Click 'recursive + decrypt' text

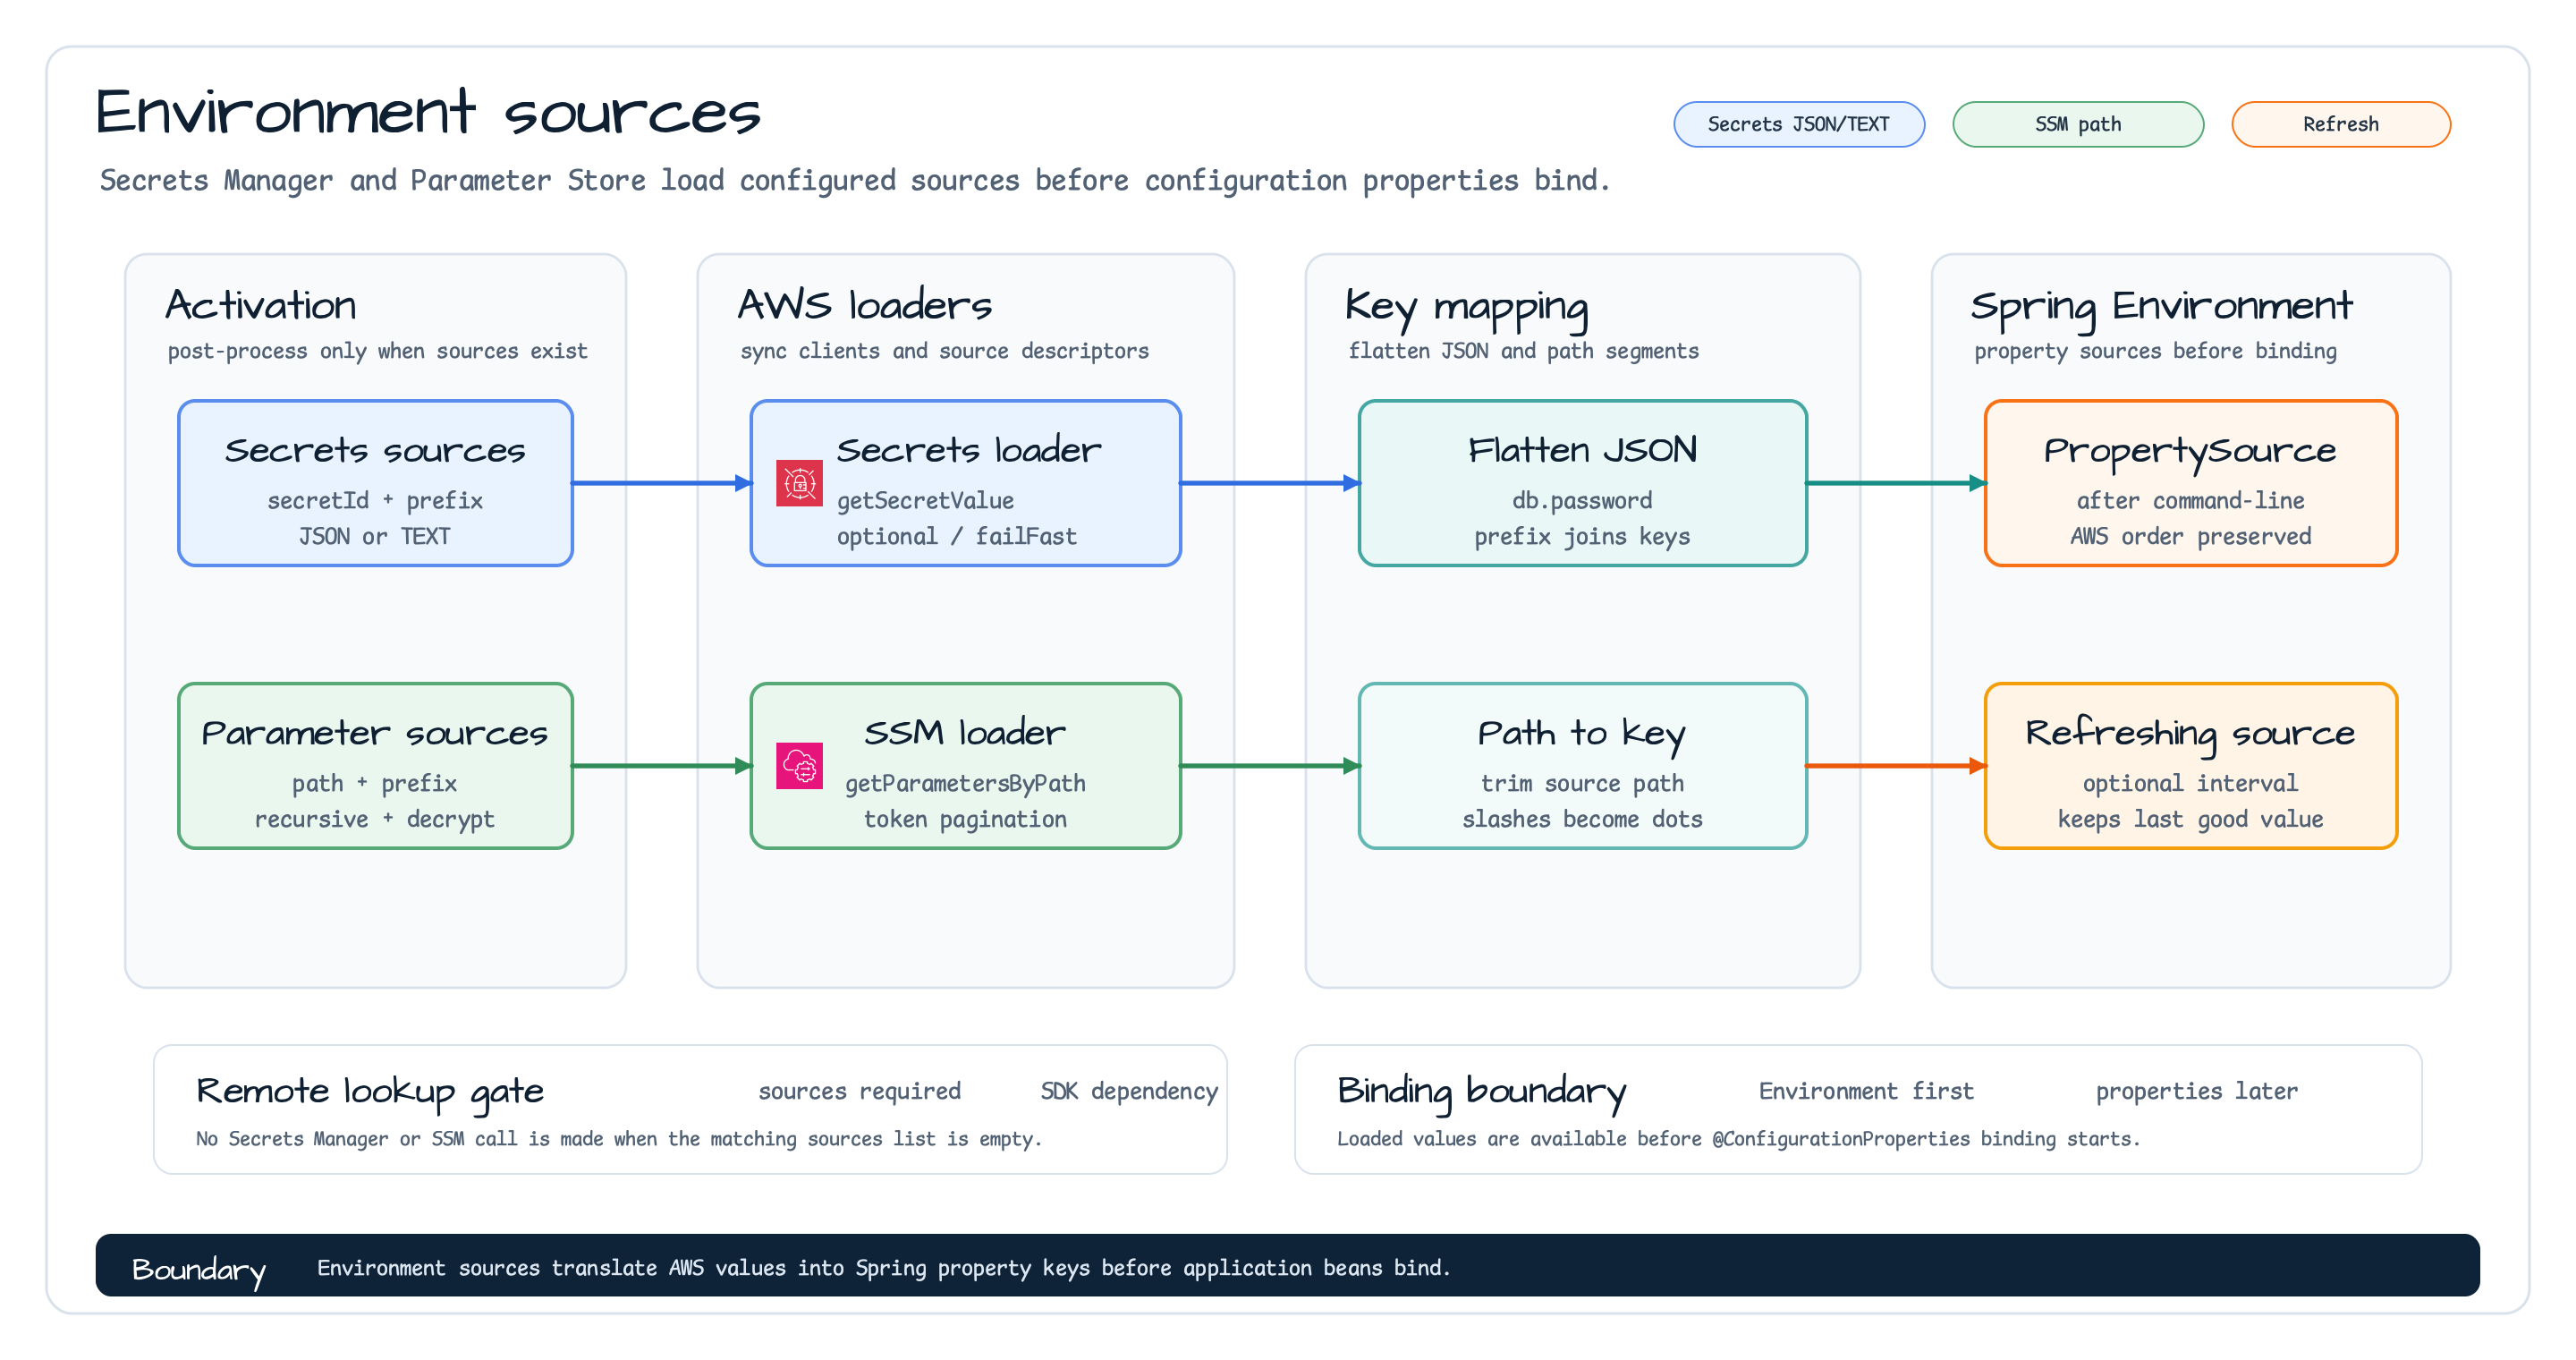pyautogui.click(x=375, y=819)
